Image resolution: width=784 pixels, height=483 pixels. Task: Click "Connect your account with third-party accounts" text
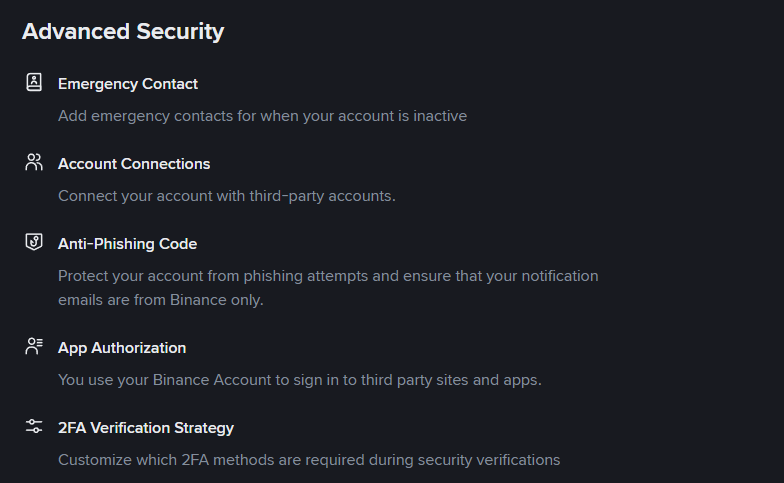(226, 196)
